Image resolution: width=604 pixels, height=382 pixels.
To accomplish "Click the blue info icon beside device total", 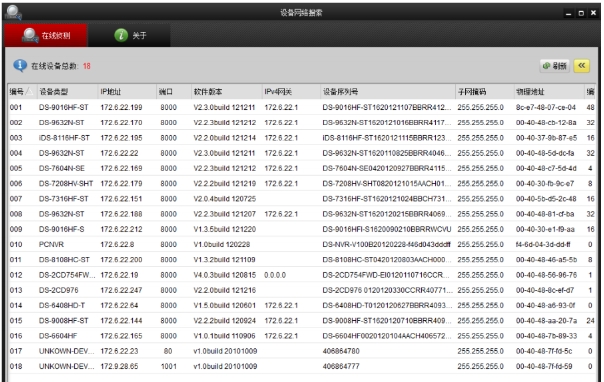I will tap(20, 66).
